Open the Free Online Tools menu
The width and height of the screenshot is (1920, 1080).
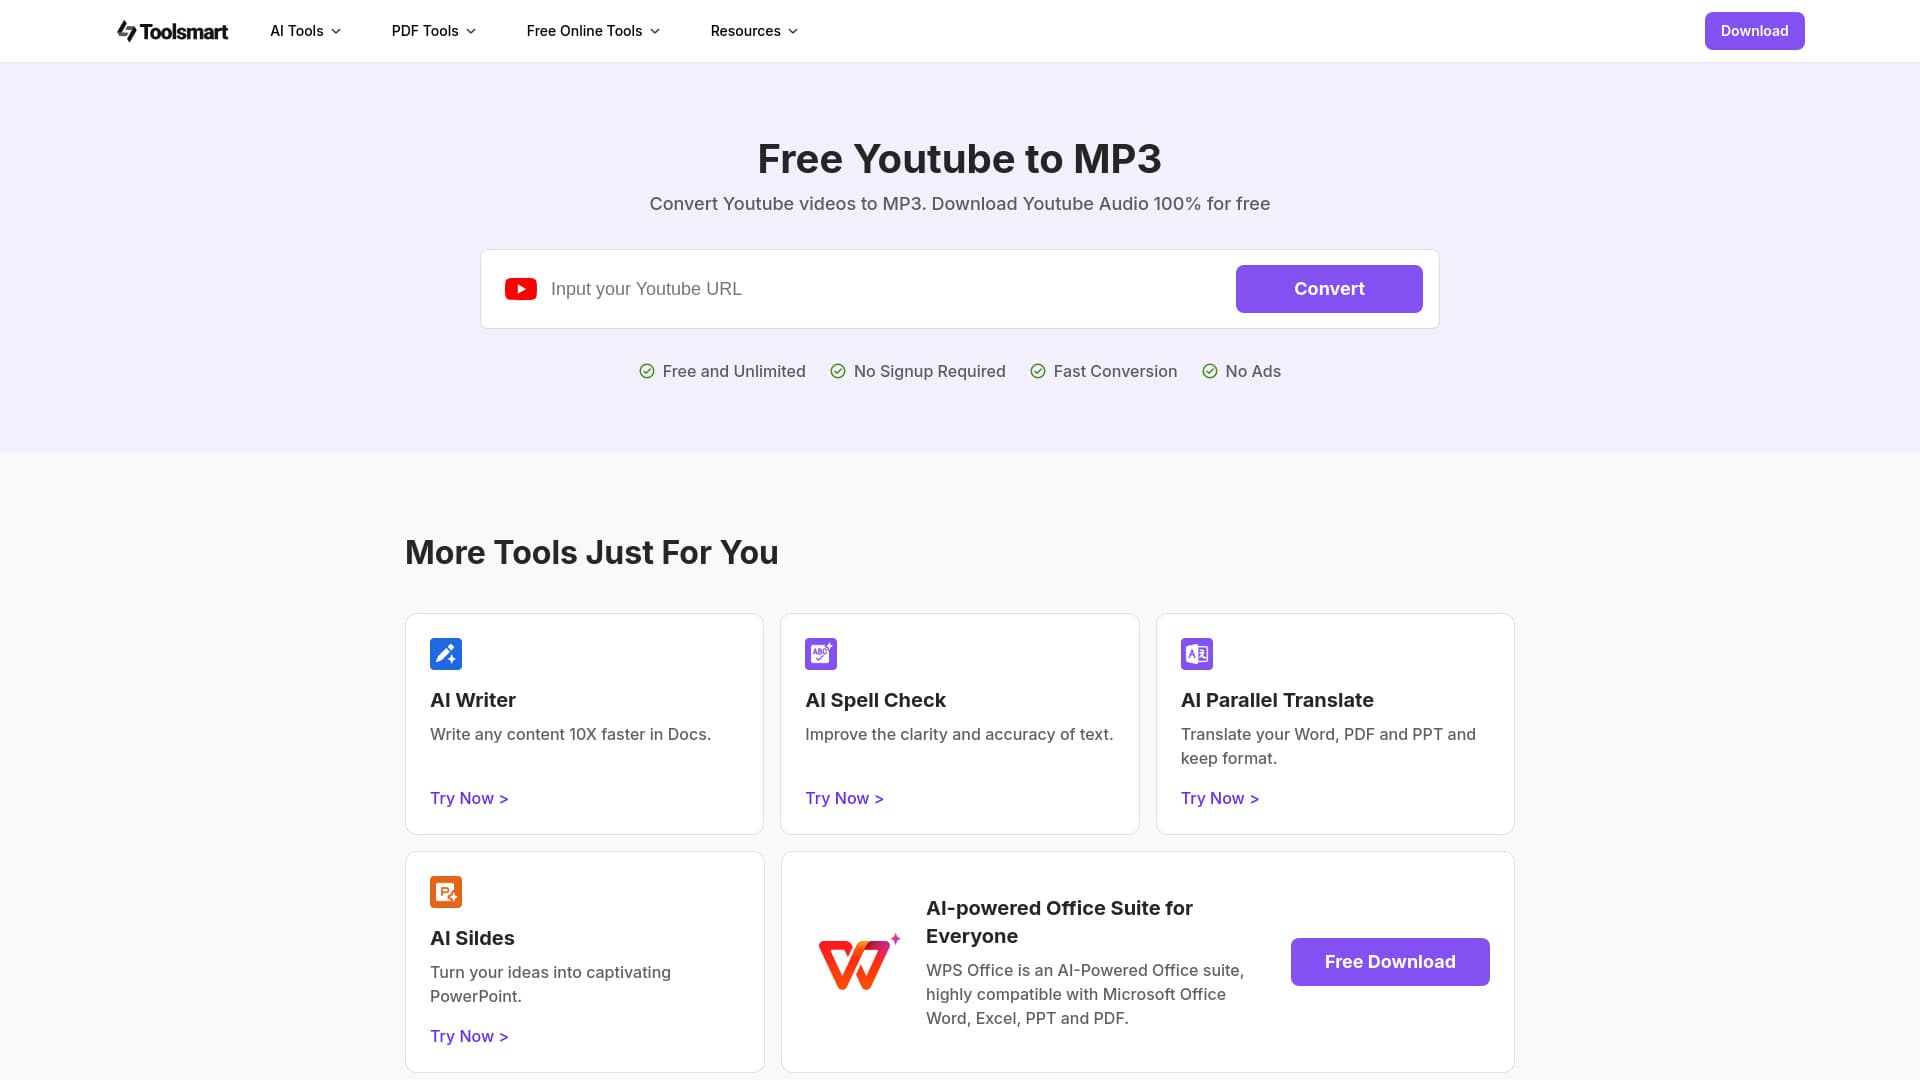point(593,31)
